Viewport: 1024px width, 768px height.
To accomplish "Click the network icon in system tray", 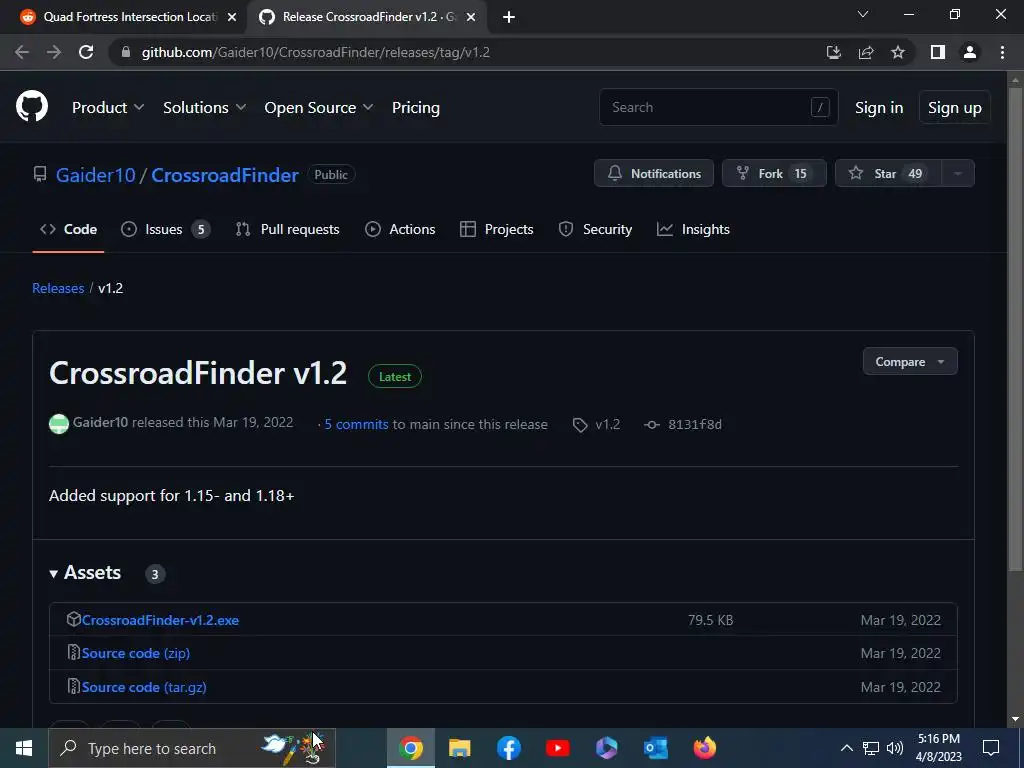I will [871, 748].
